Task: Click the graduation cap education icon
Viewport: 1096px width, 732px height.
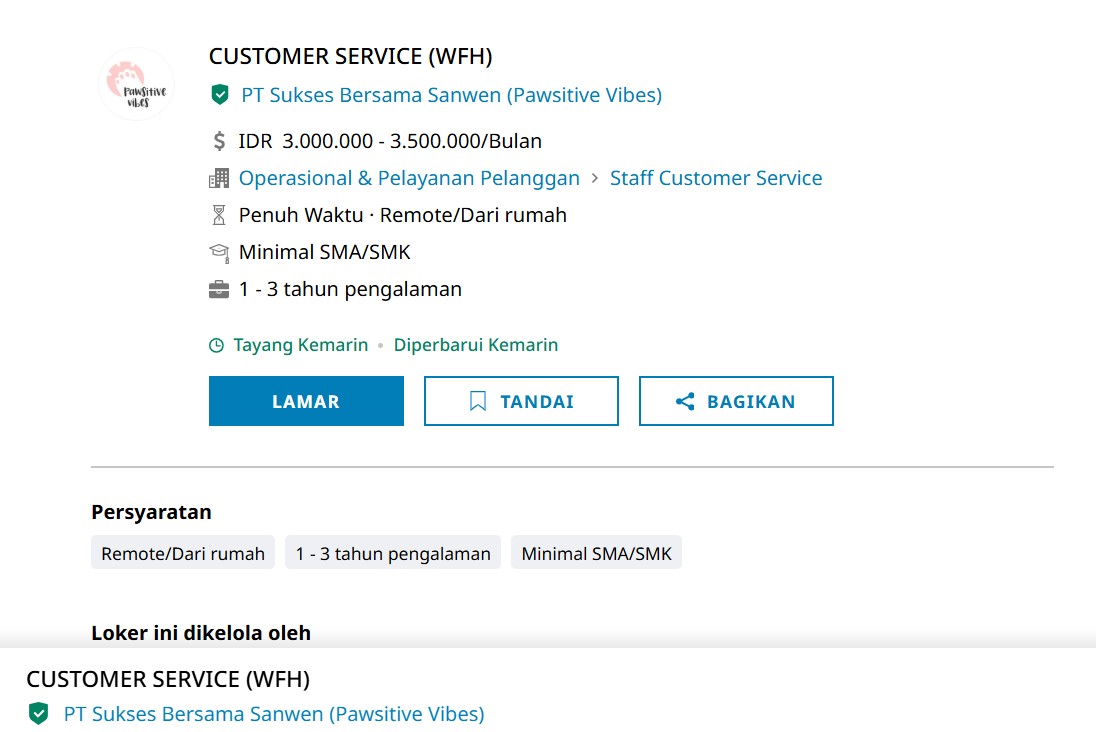Action: (x=219, y=252)
